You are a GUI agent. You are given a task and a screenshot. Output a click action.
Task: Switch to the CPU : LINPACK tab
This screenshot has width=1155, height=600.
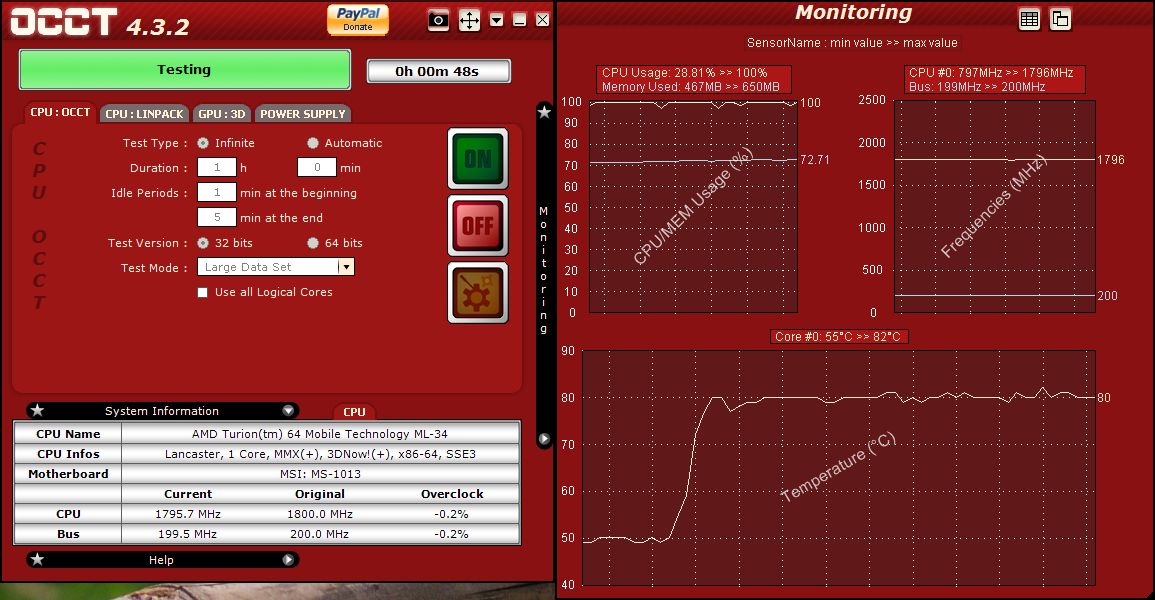144,114
